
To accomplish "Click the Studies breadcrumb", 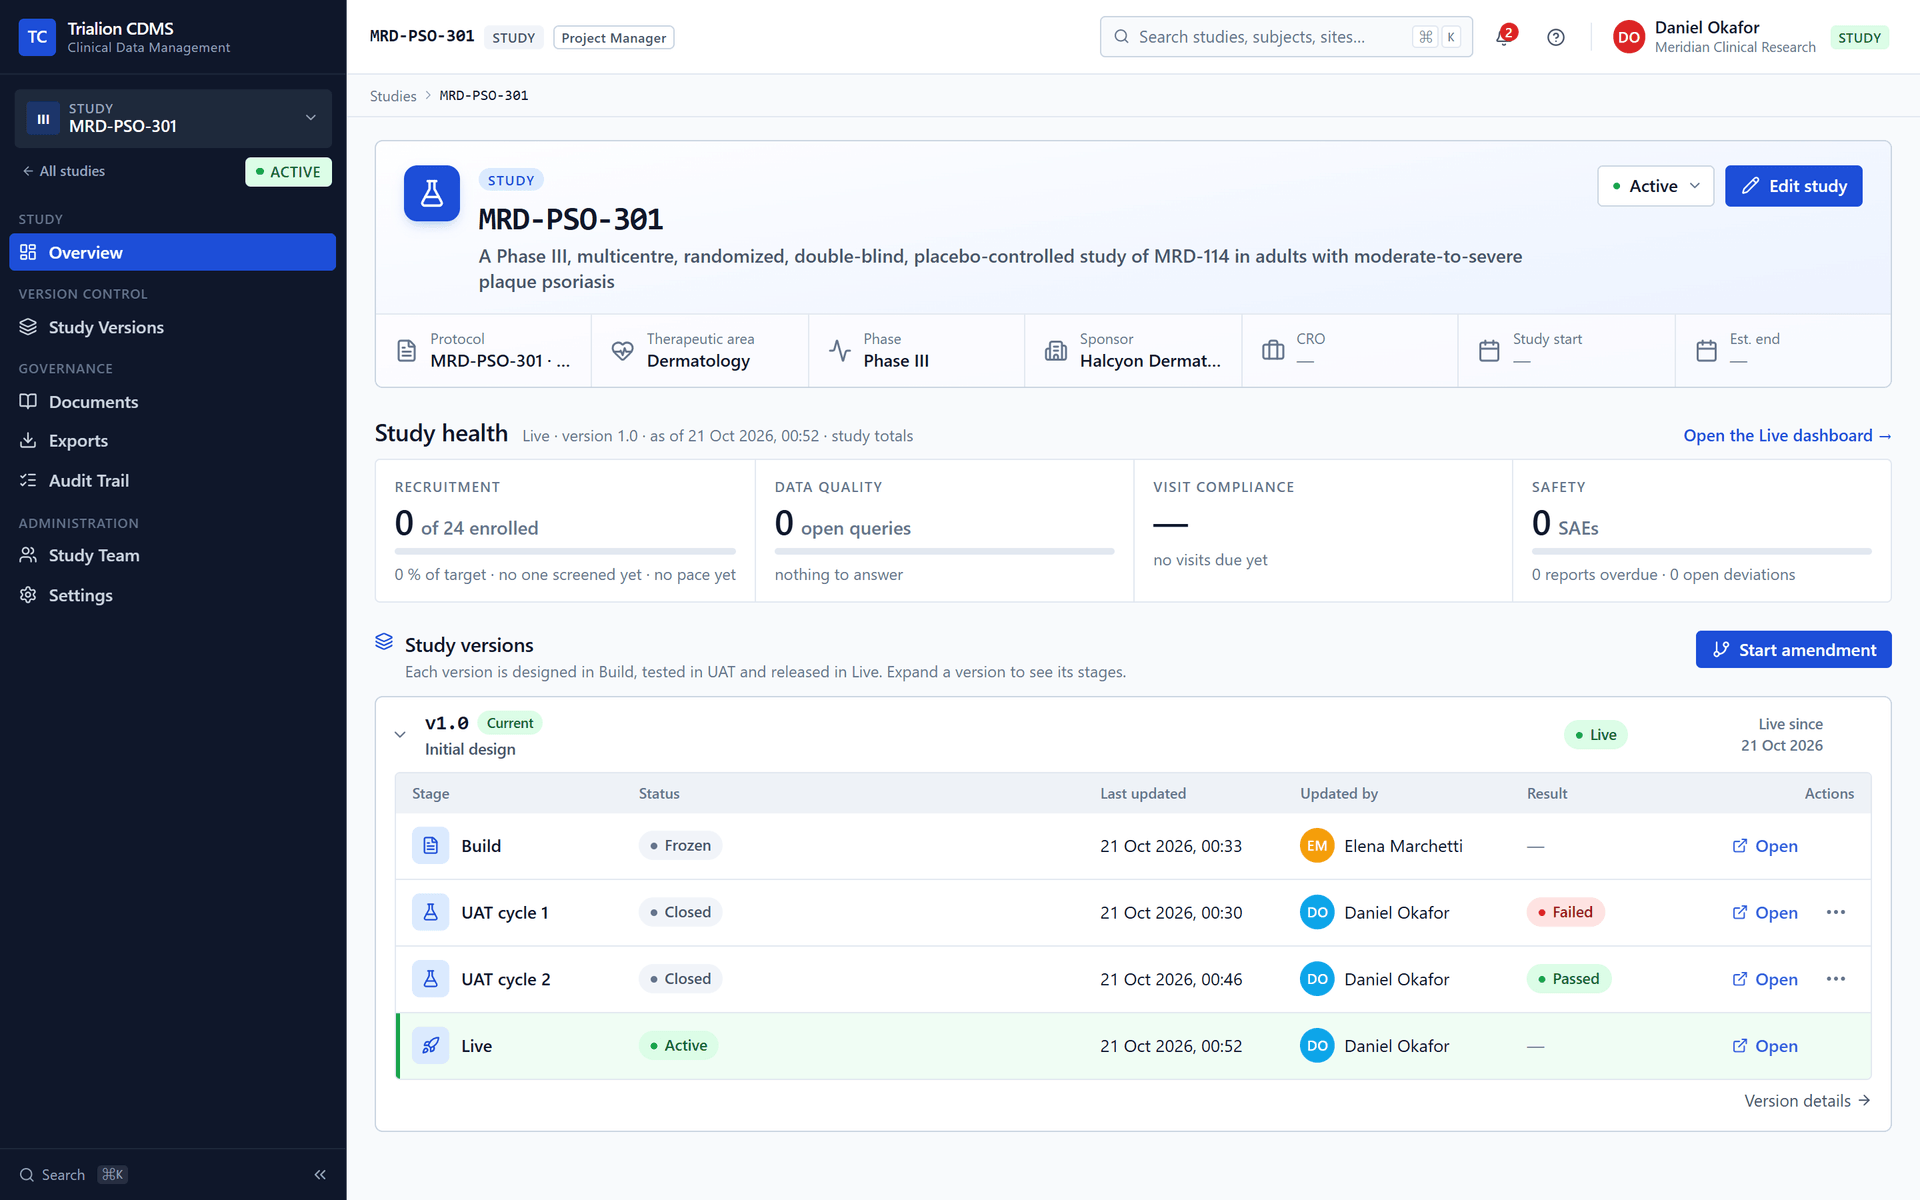I will [x=393, y=96].
